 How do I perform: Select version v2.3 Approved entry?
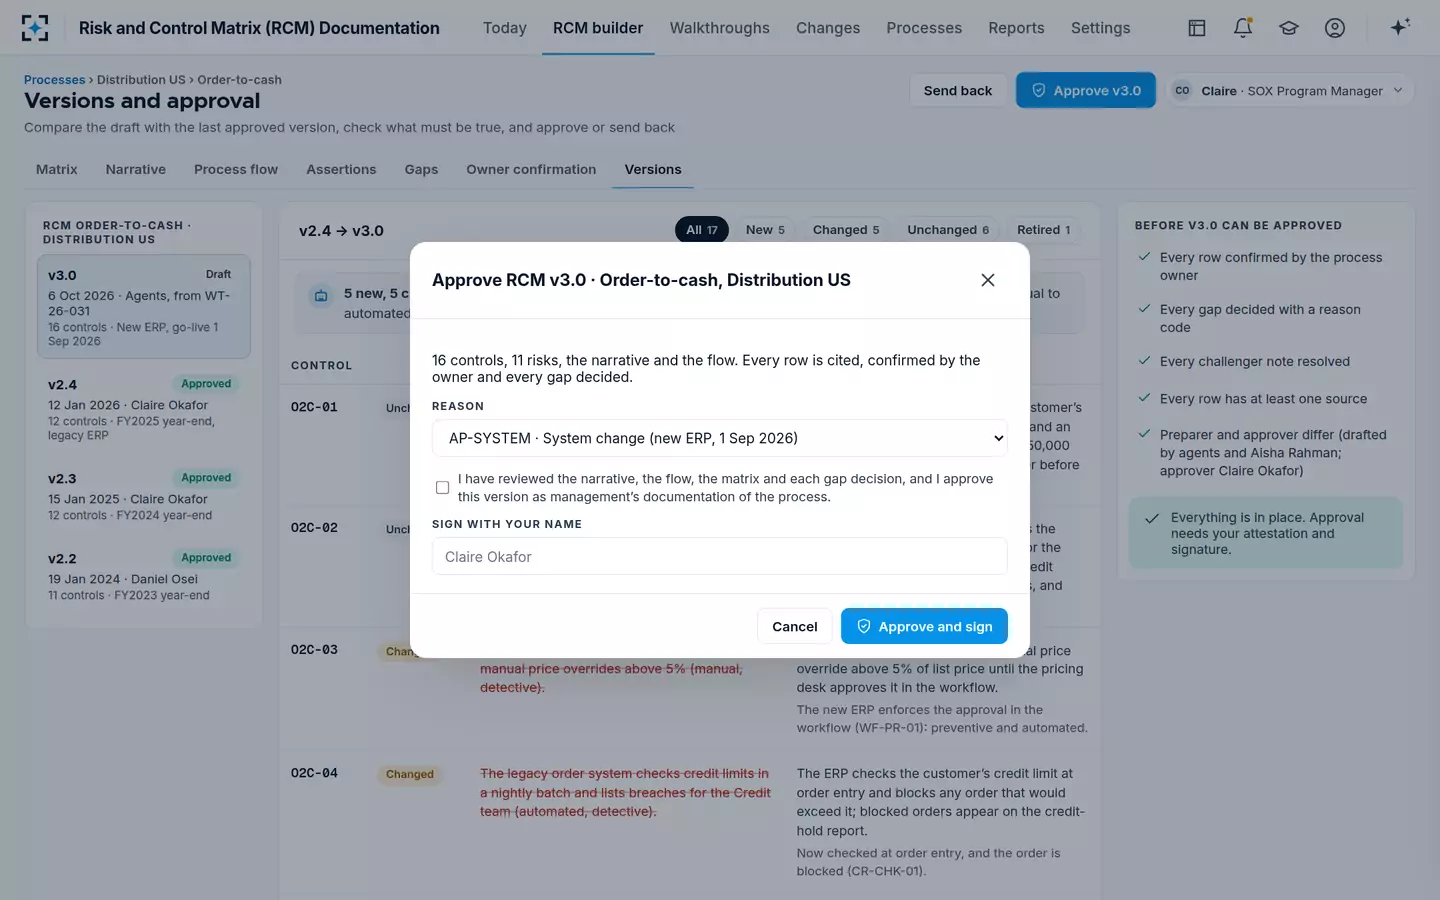tap(144, 496)
